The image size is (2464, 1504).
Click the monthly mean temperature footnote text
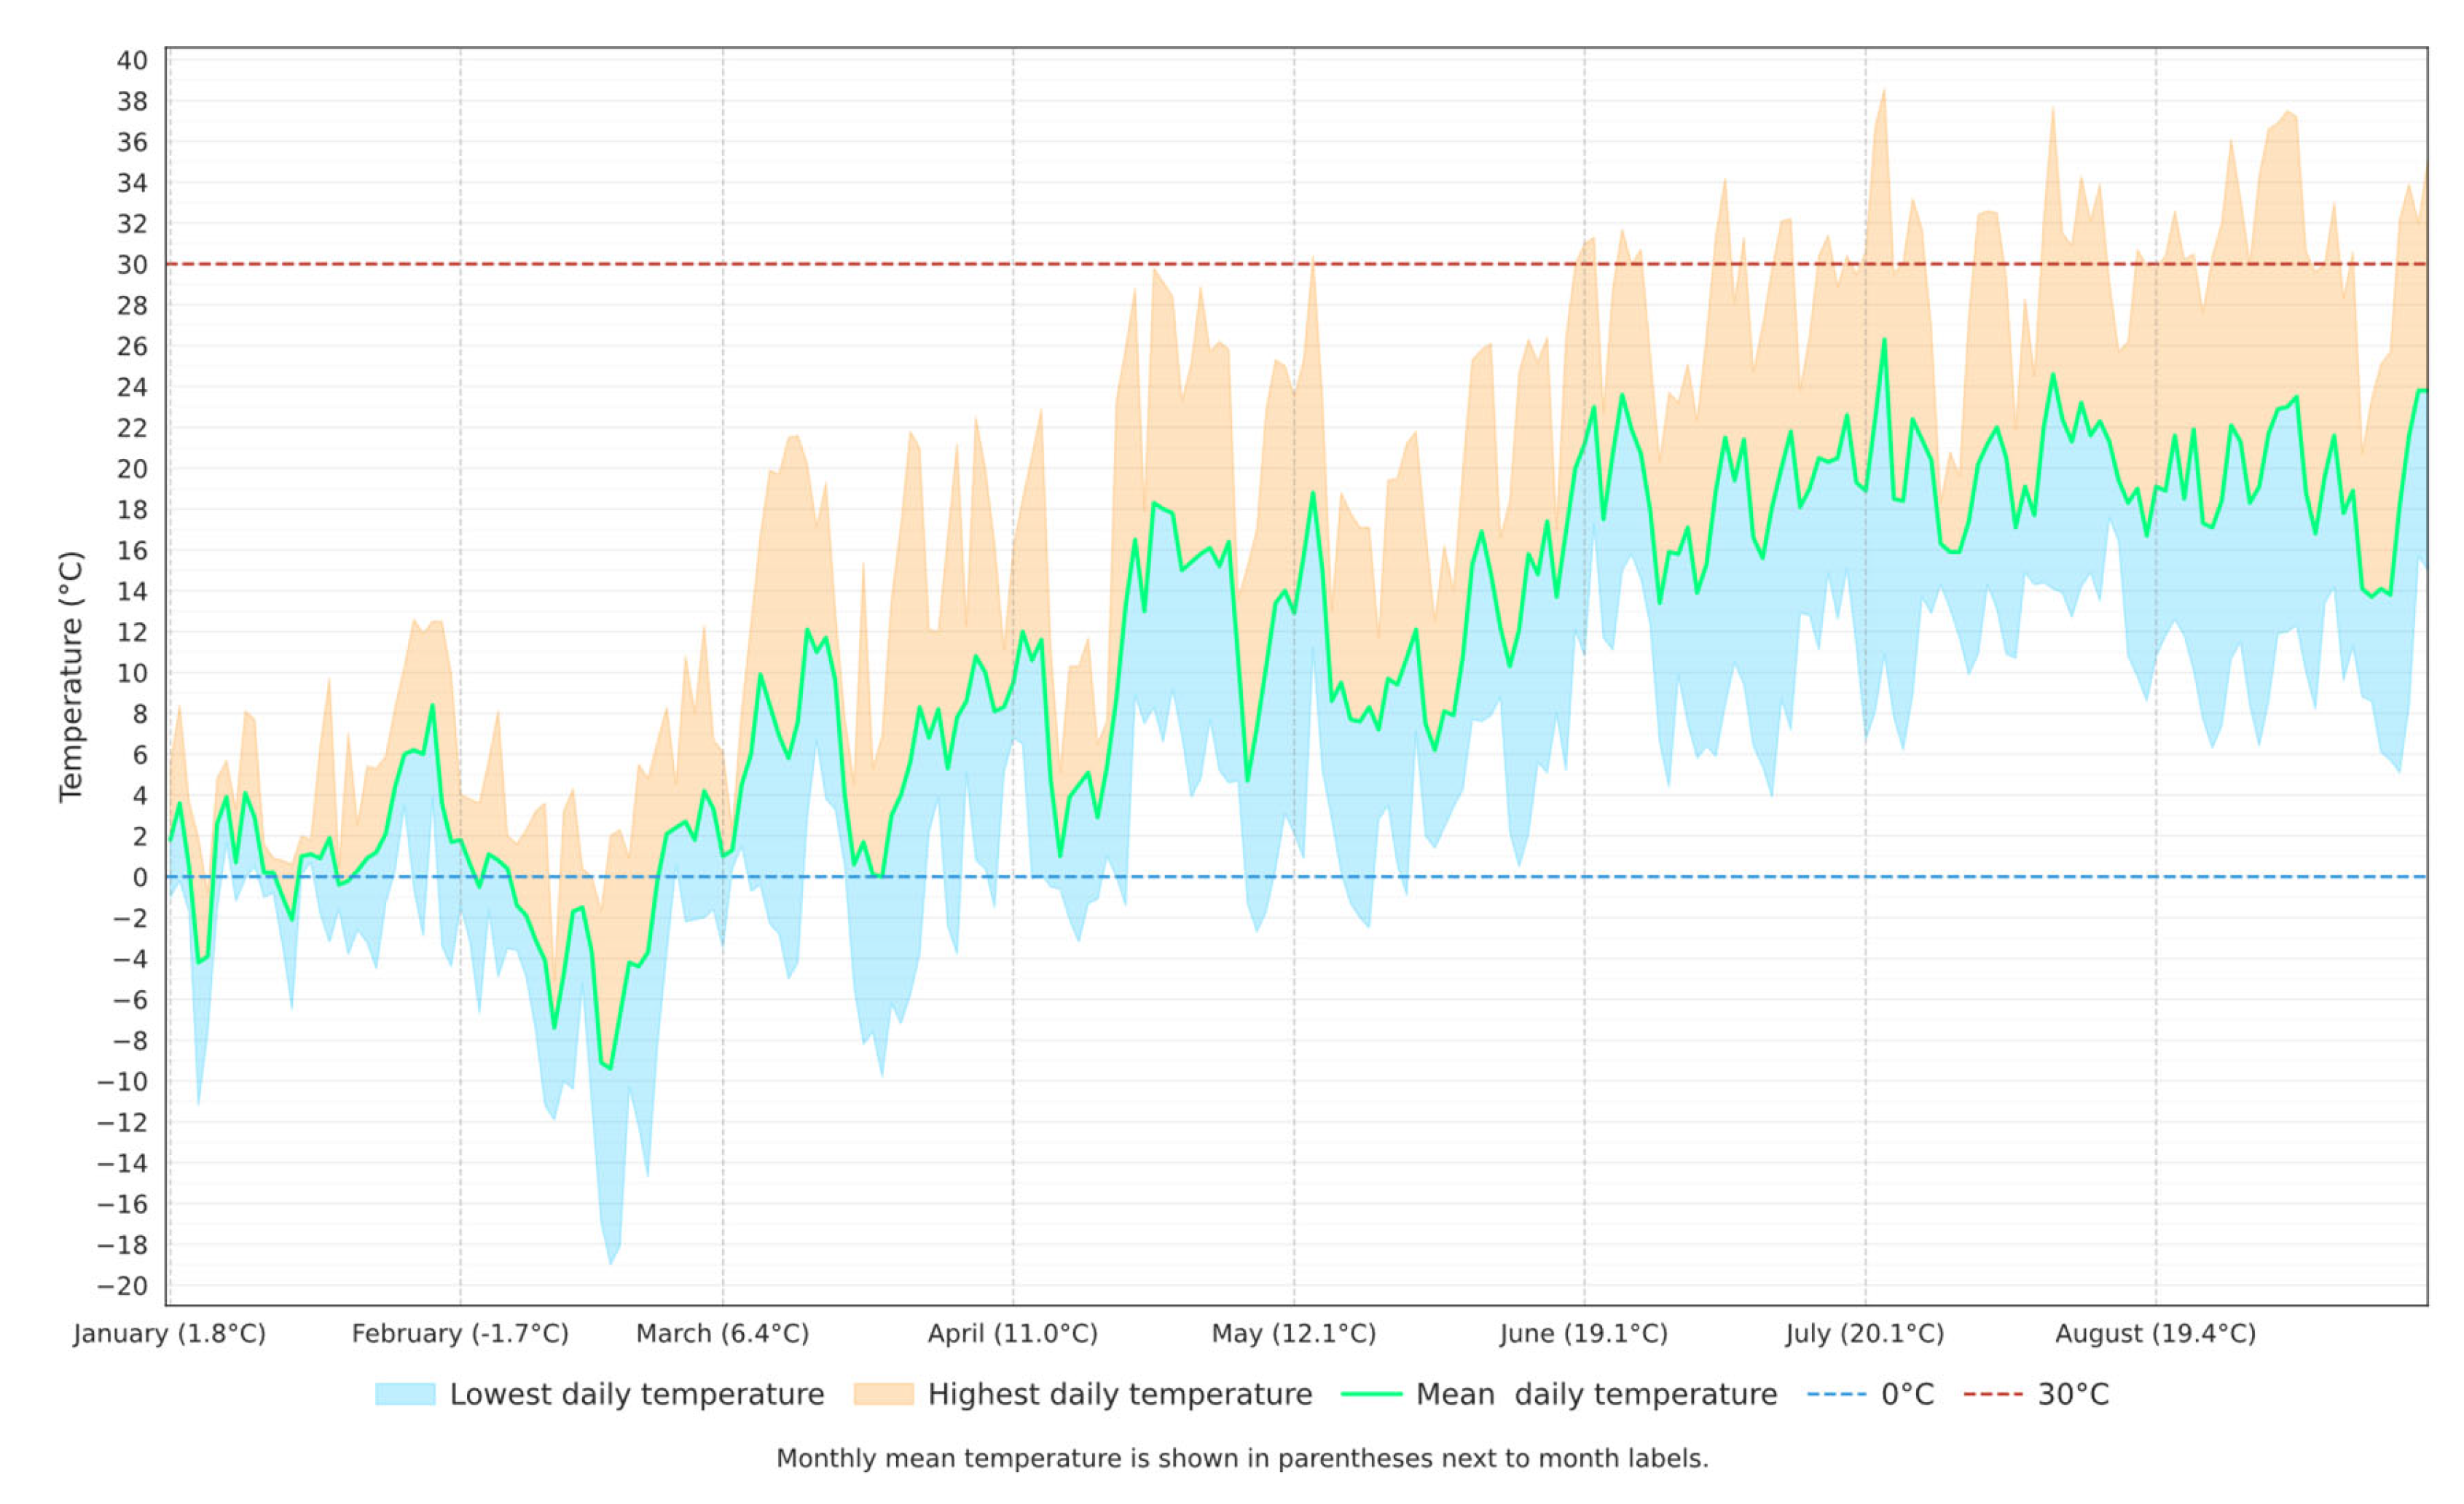(1242, 1459)
